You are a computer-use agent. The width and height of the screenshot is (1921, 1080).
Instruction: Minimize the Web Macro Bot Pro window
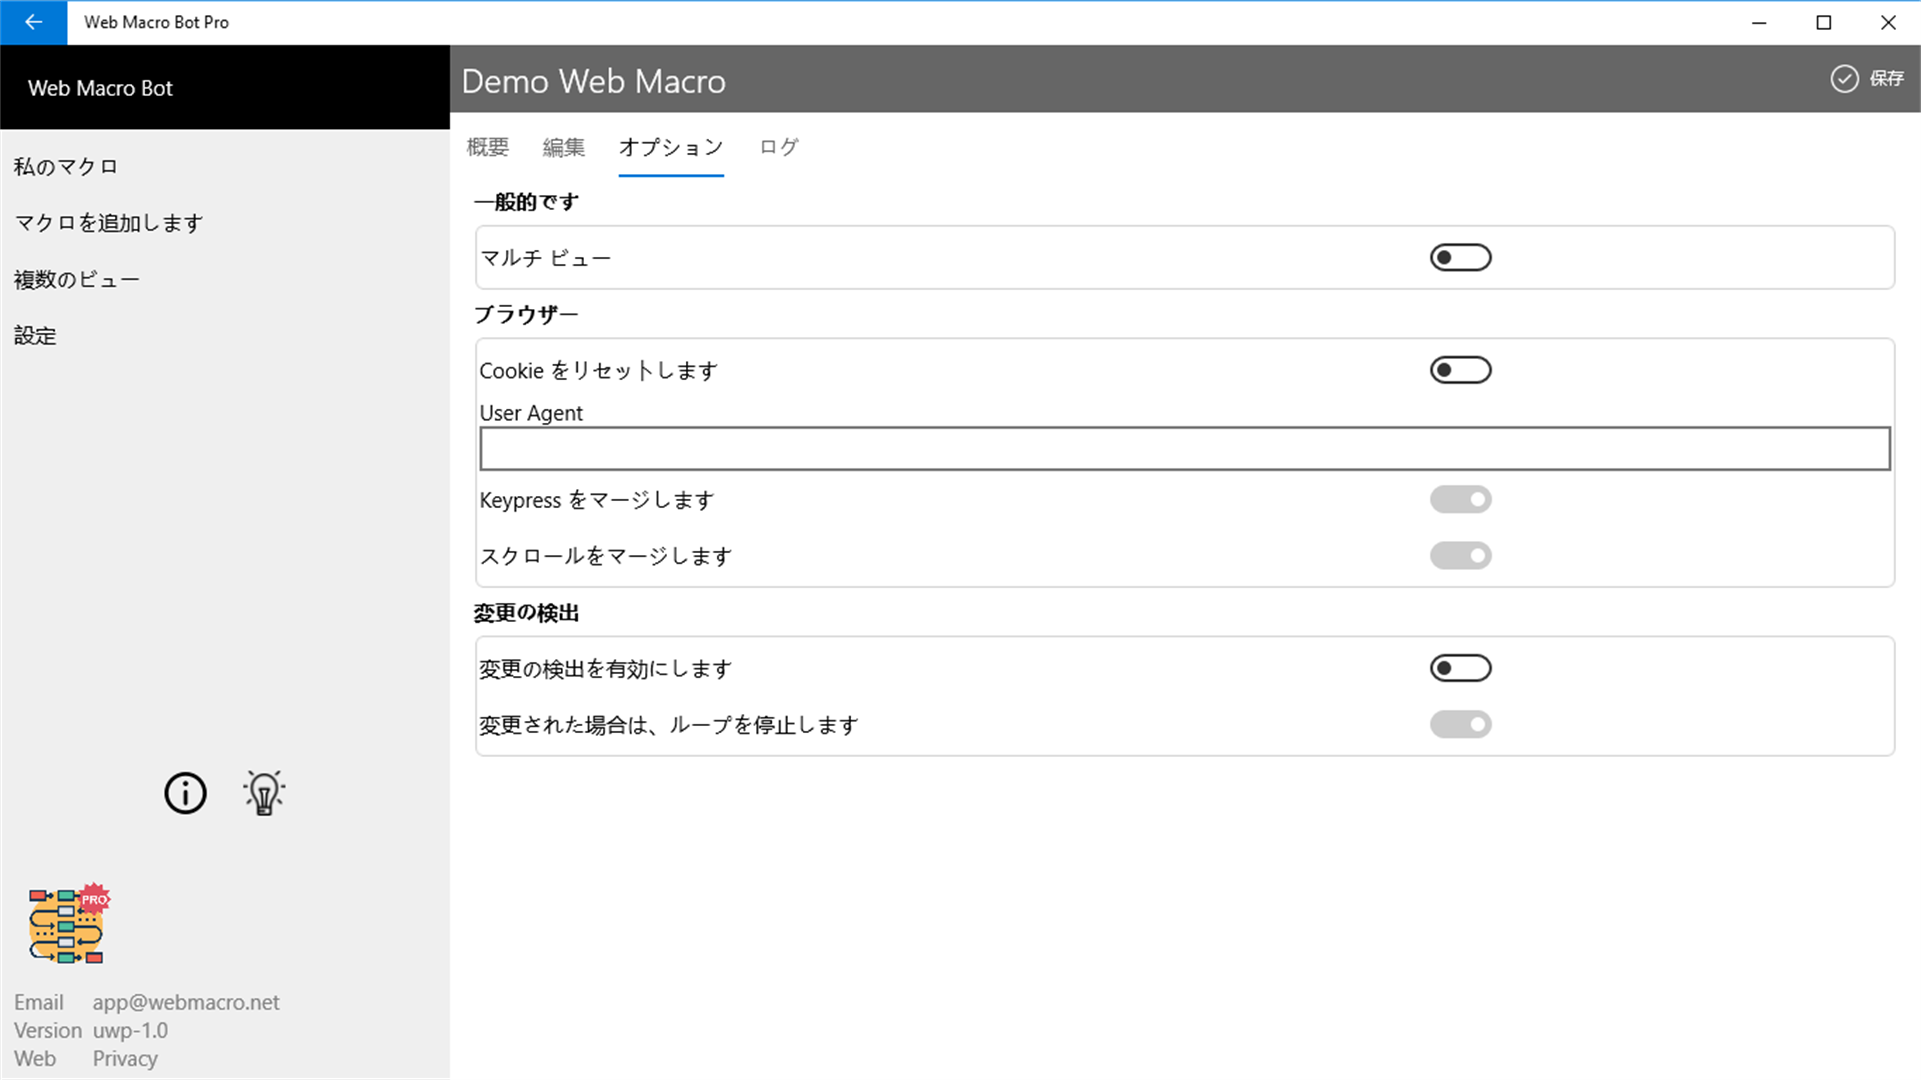pos(1759,22)
